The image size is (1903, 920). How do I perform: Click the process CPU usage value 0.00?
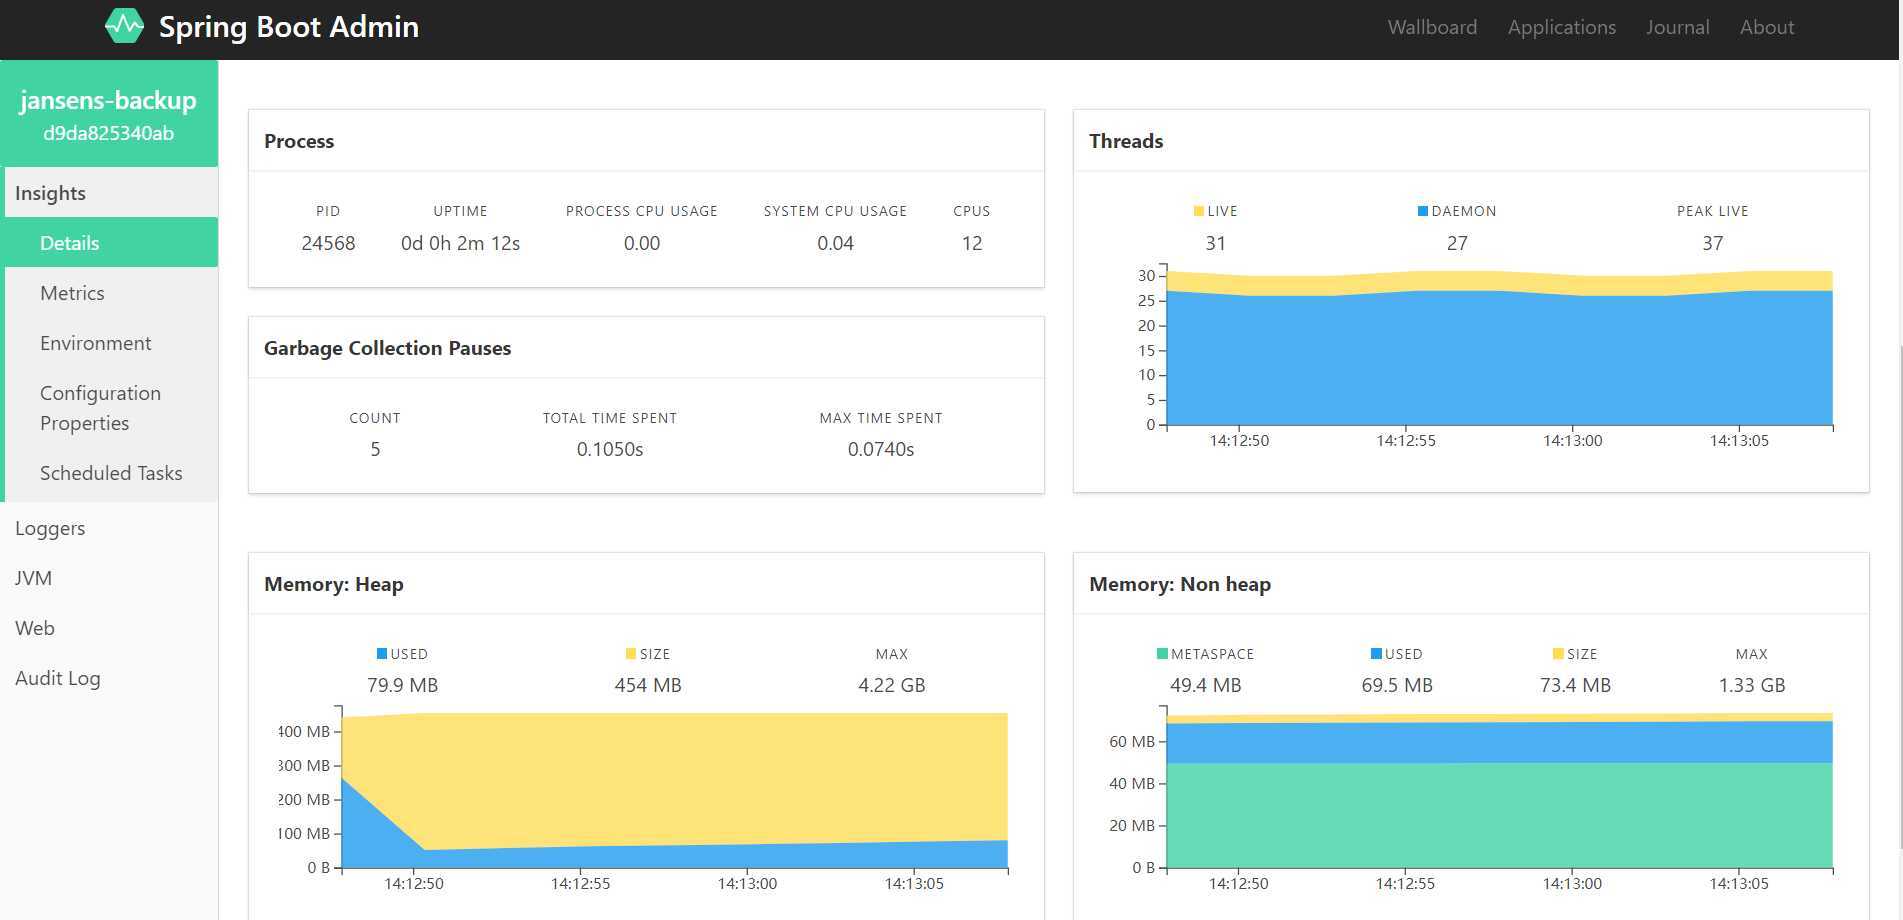coord(642,243)
